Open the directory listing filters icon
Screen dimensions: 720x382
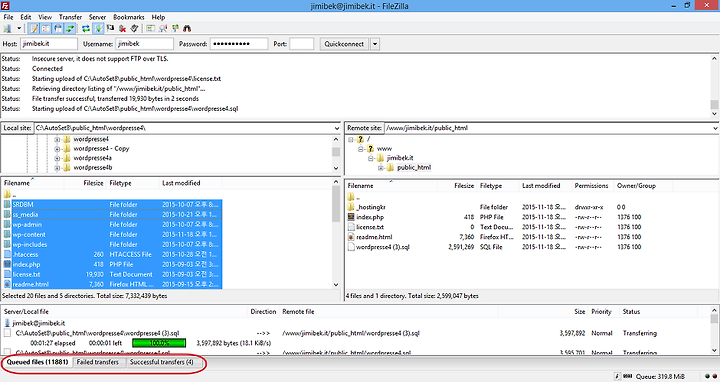point(150,28)
